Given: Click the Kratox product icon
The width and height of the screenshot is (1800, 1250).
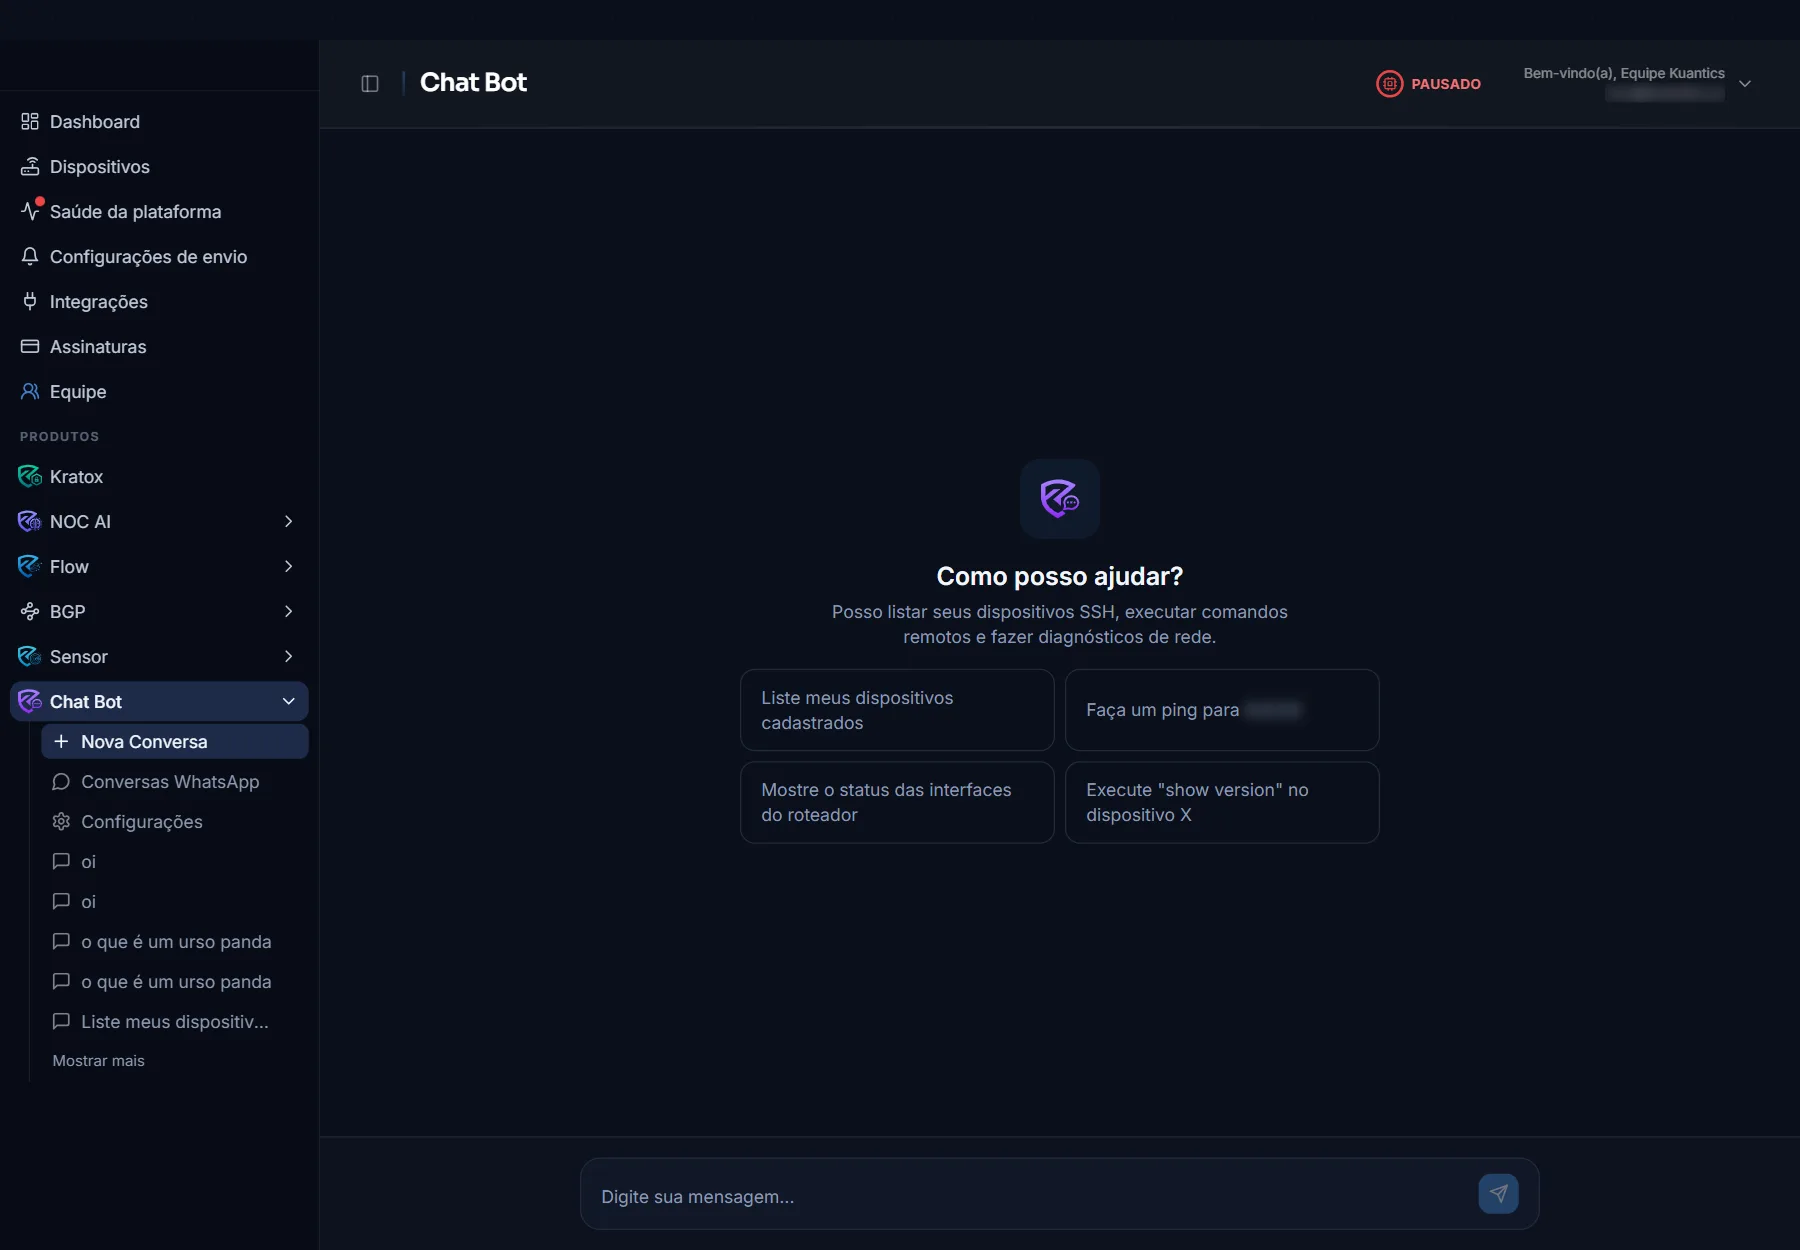Looking at the screenshot, I should (30, 477).
